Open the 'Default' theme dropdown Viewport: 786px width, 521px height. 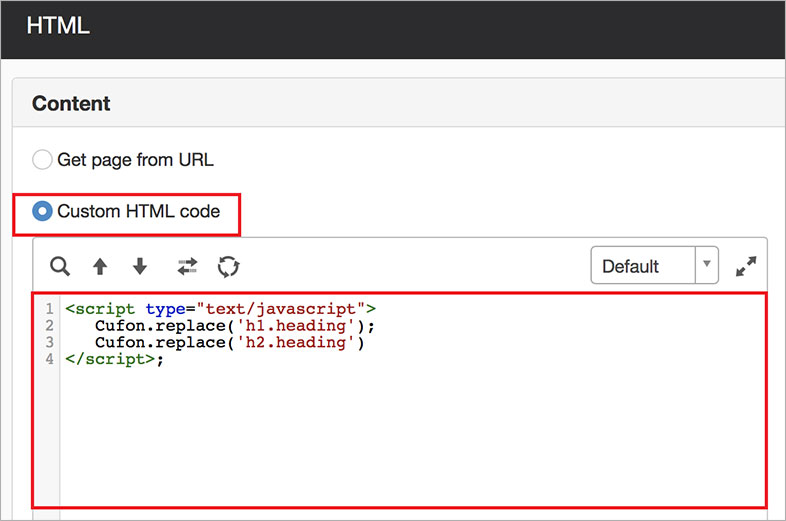click(642, 267)
